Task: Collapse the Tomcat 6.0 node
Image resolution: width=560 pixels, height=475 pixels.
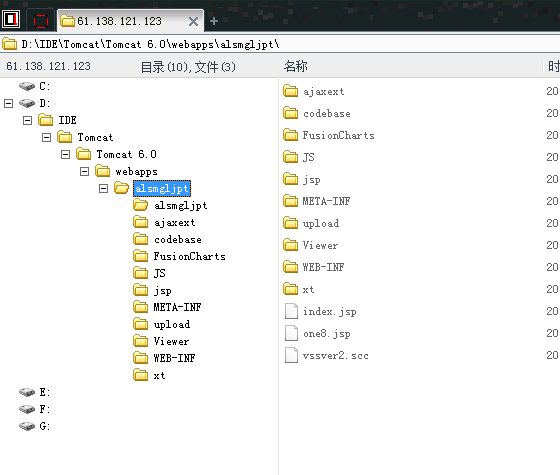Action: (x=65, y=154)
